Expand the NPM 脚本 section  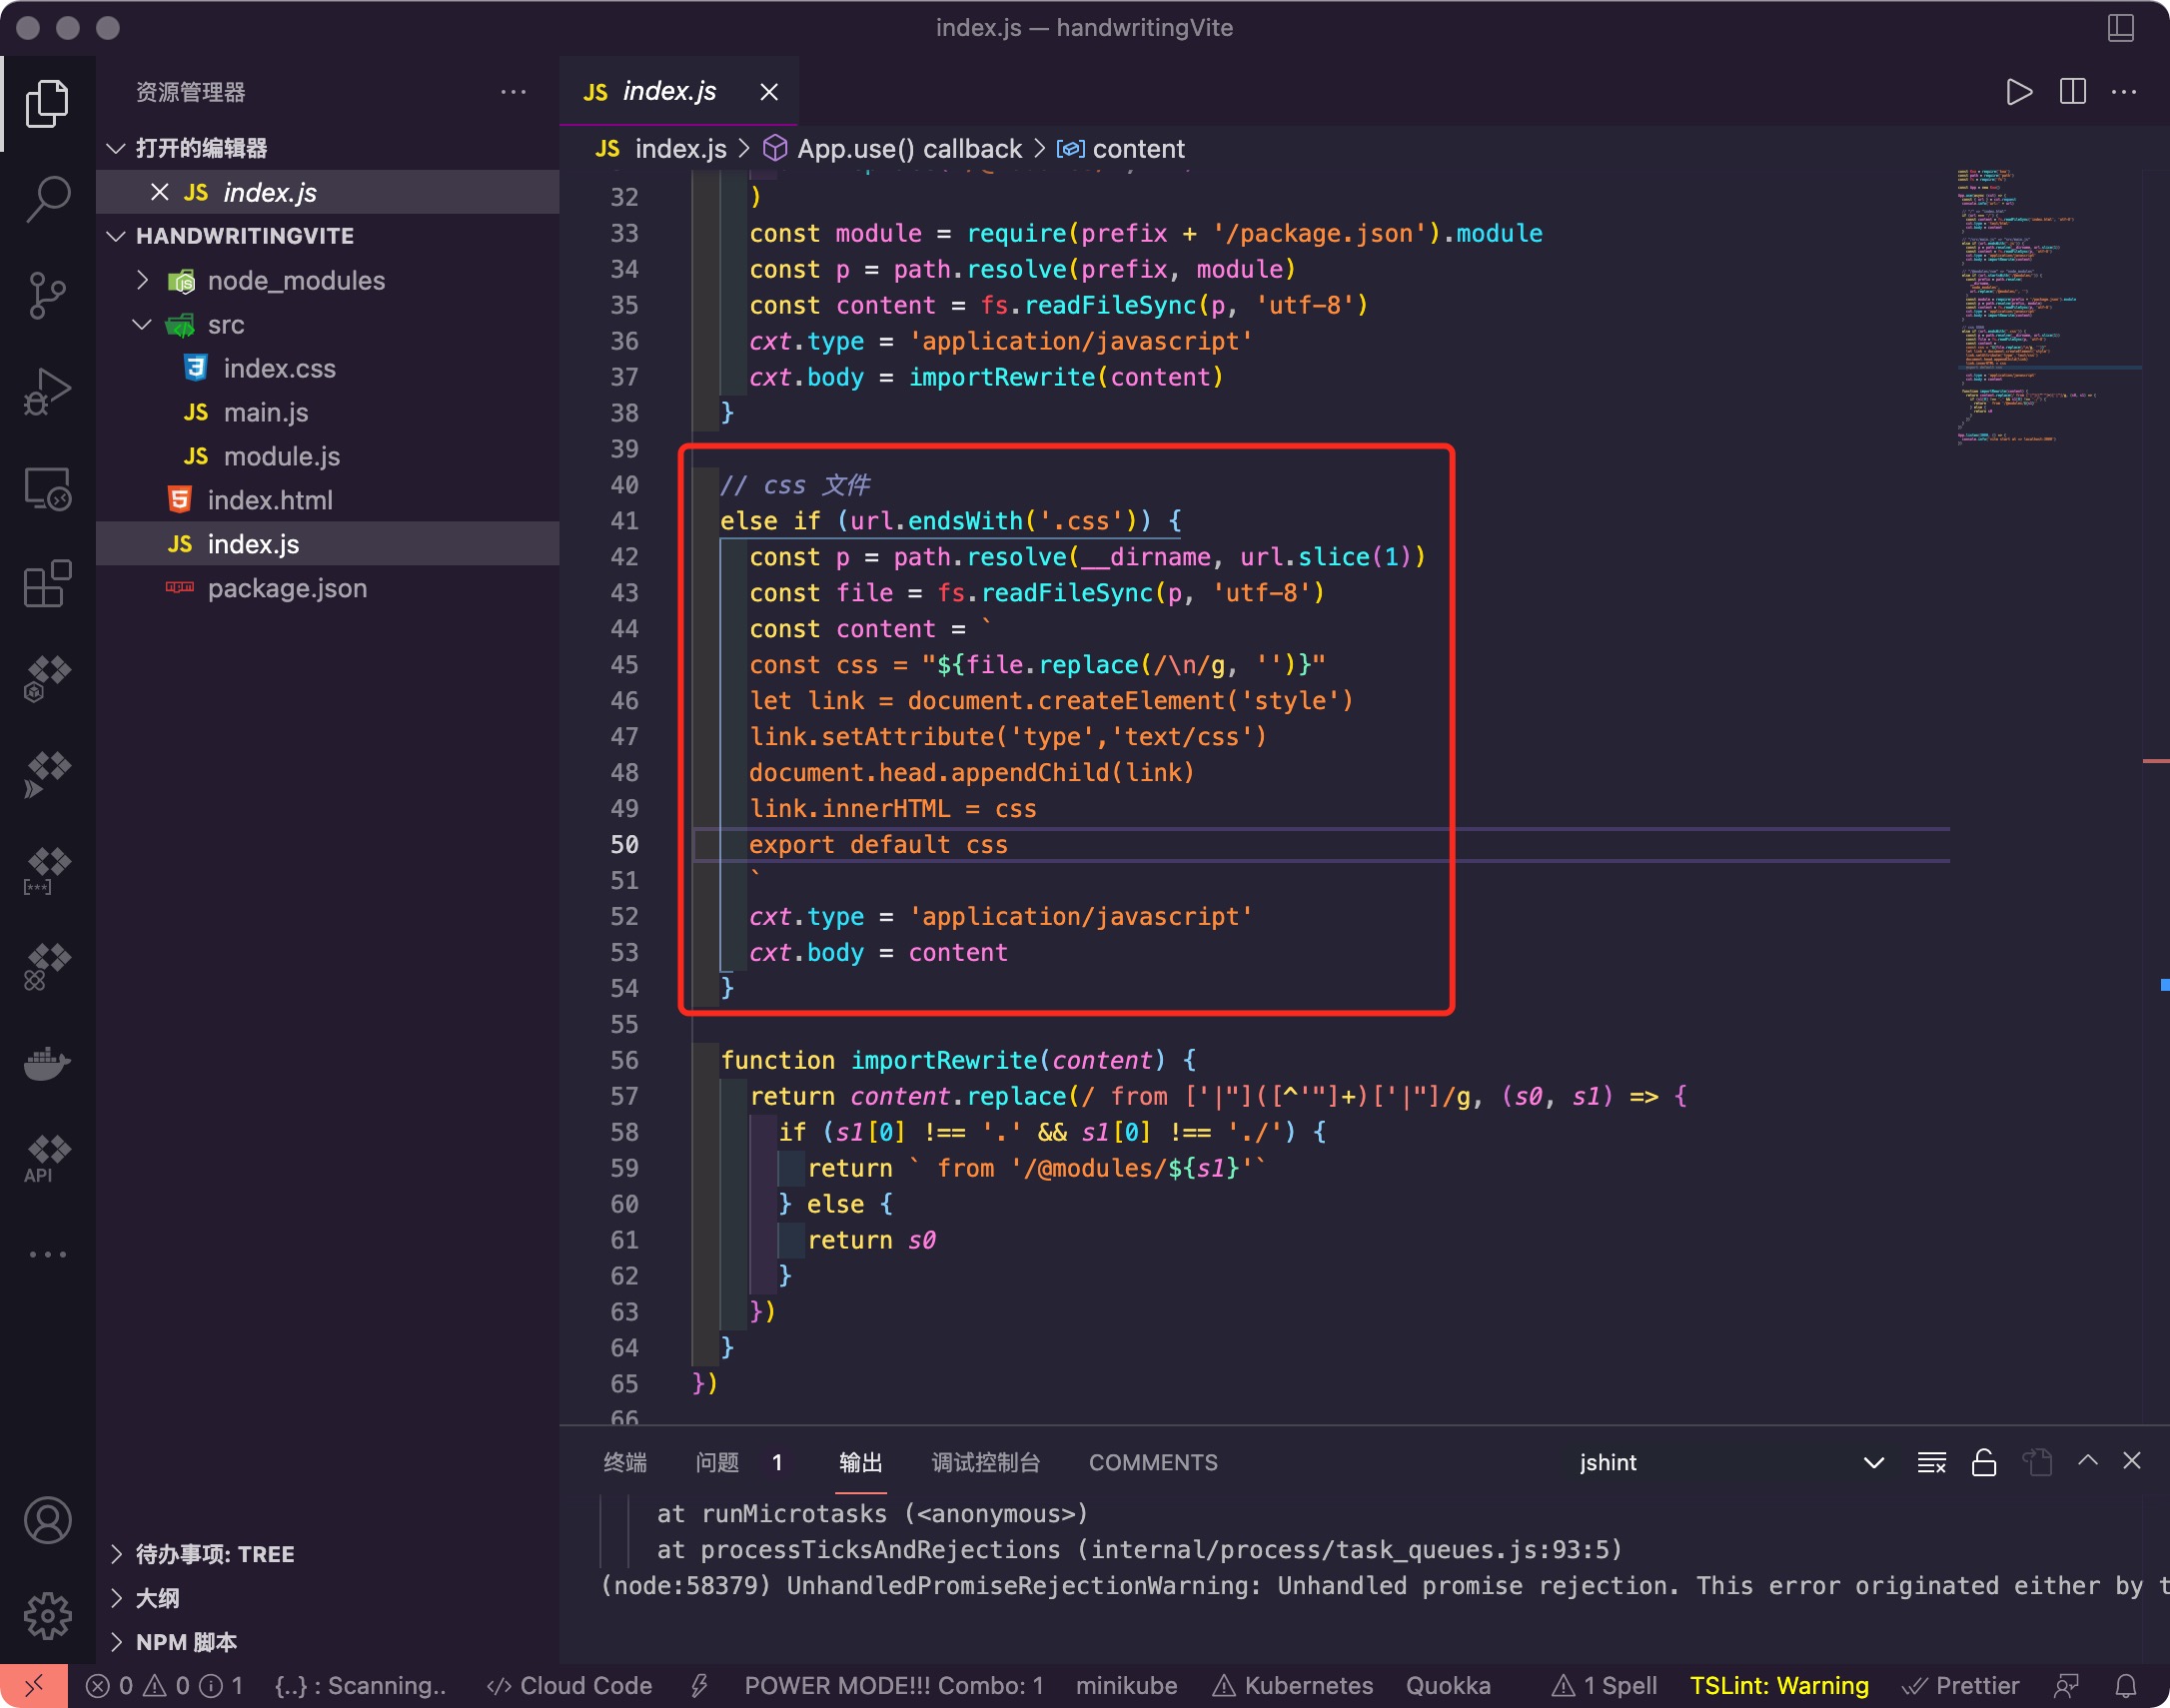[116, 1642]
